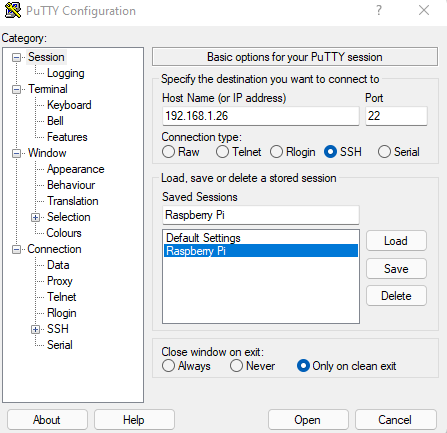Viewport: 447px width, 433px height.
Task: Load the selected saved session
Action: tap(396, 241)
